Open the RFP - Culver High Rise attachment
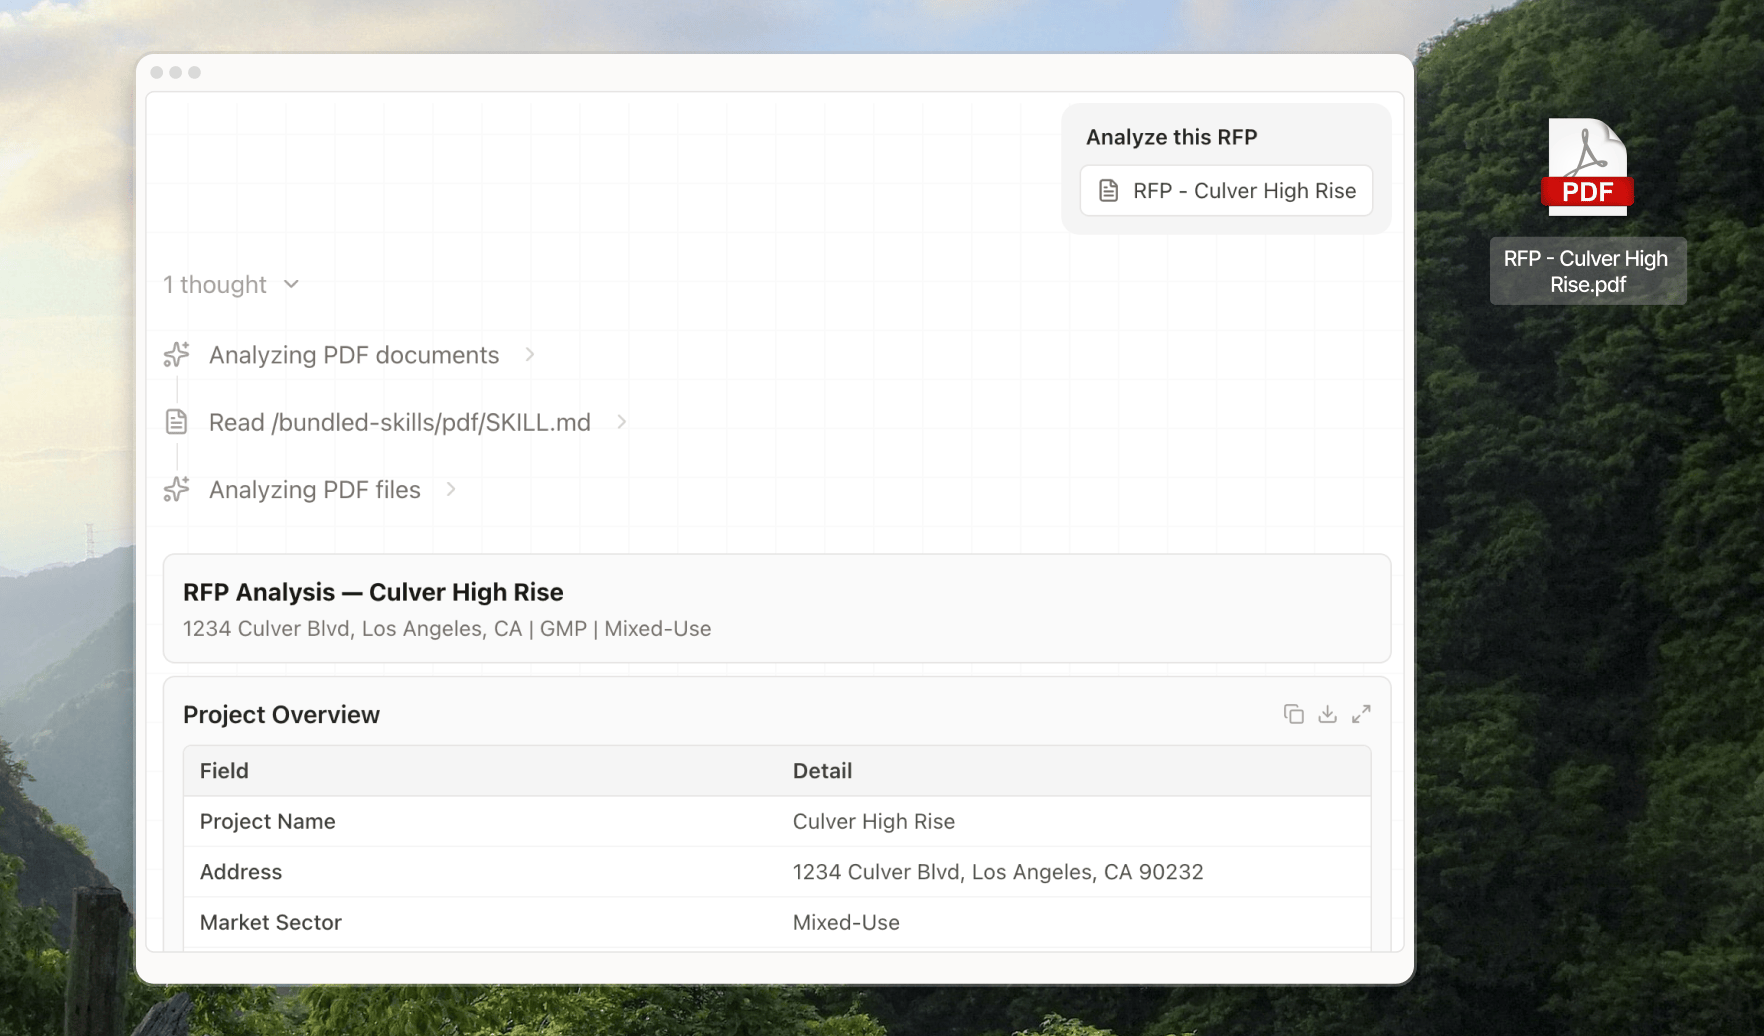This screenshot has height=1036, width=1764. [1226, 191]
